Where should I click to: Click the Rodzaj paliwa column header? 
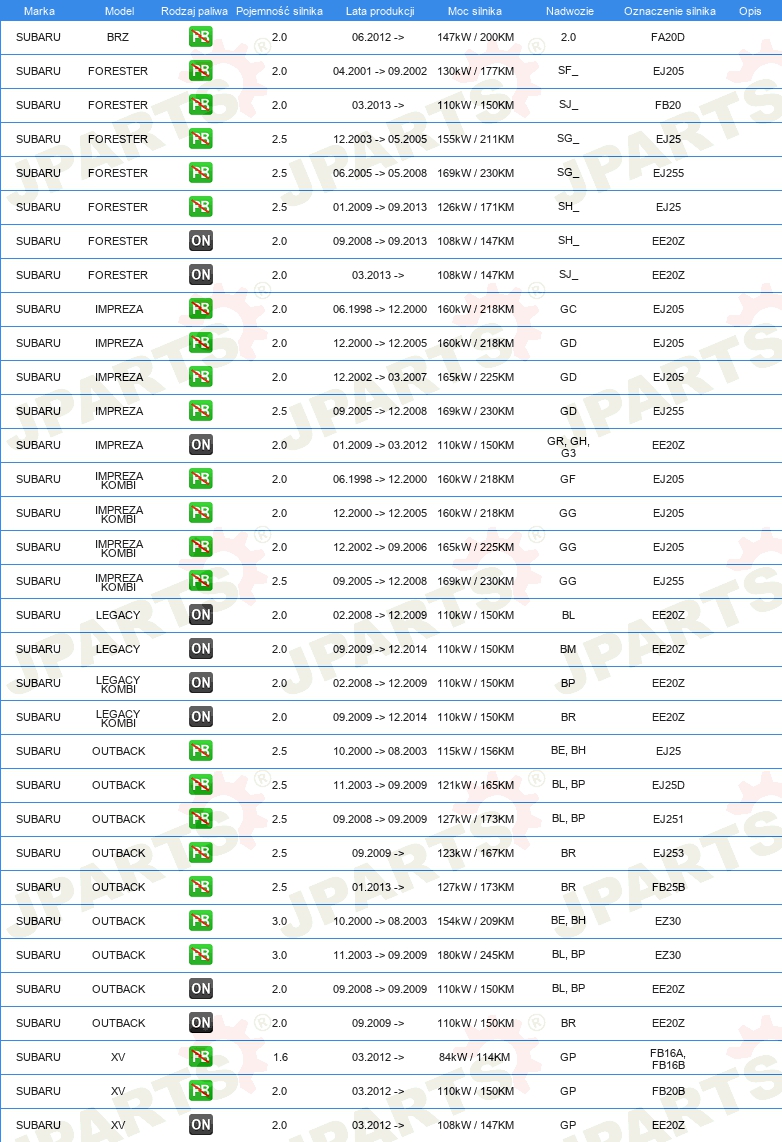click(x=194, y=11)
